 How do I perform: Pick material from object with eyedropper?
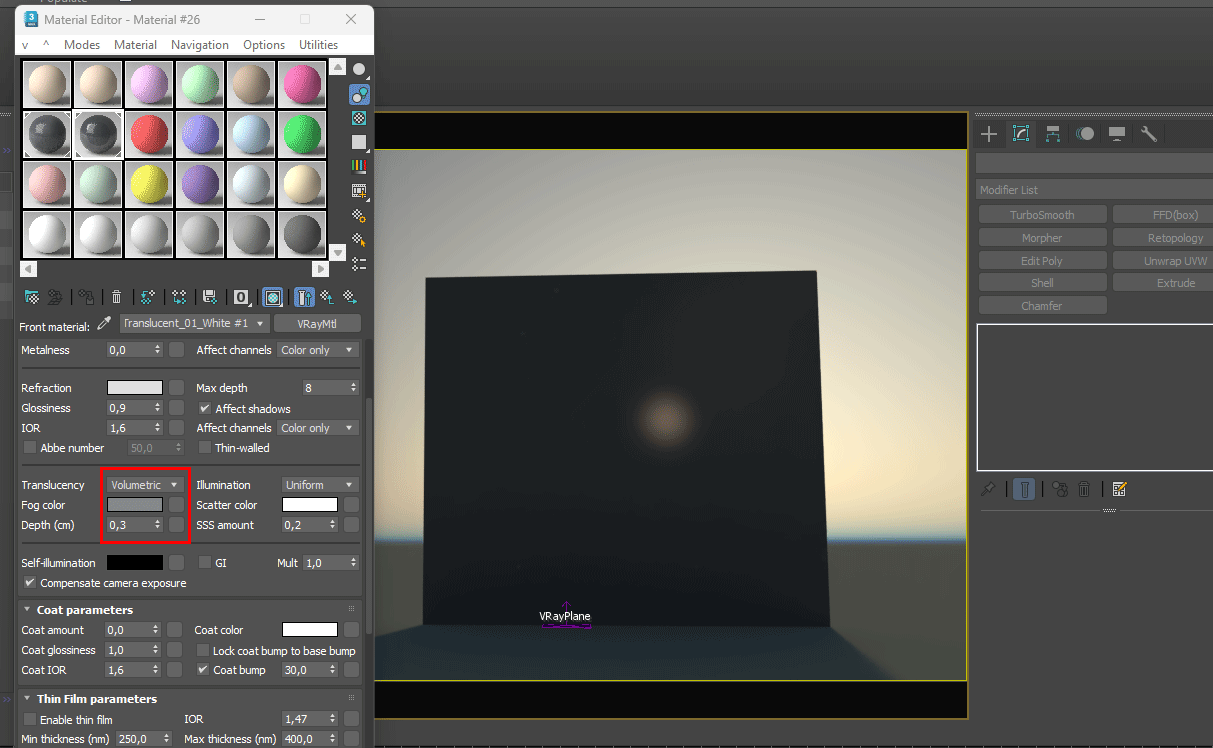(x=103, y=324)
